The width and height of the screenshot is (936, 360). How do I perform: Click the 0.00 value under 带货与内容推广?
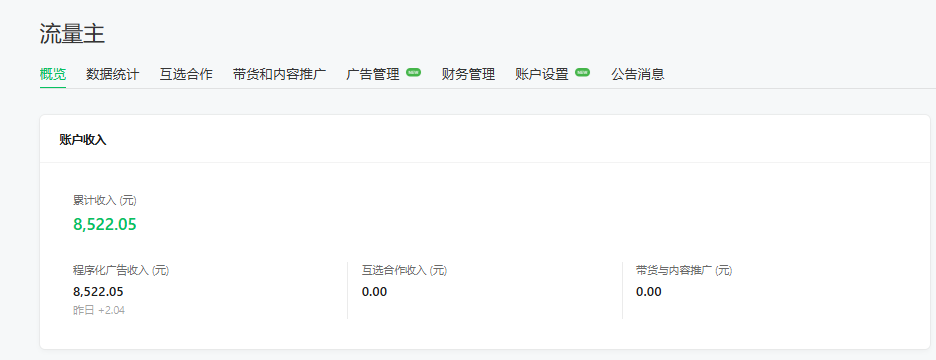649,292
